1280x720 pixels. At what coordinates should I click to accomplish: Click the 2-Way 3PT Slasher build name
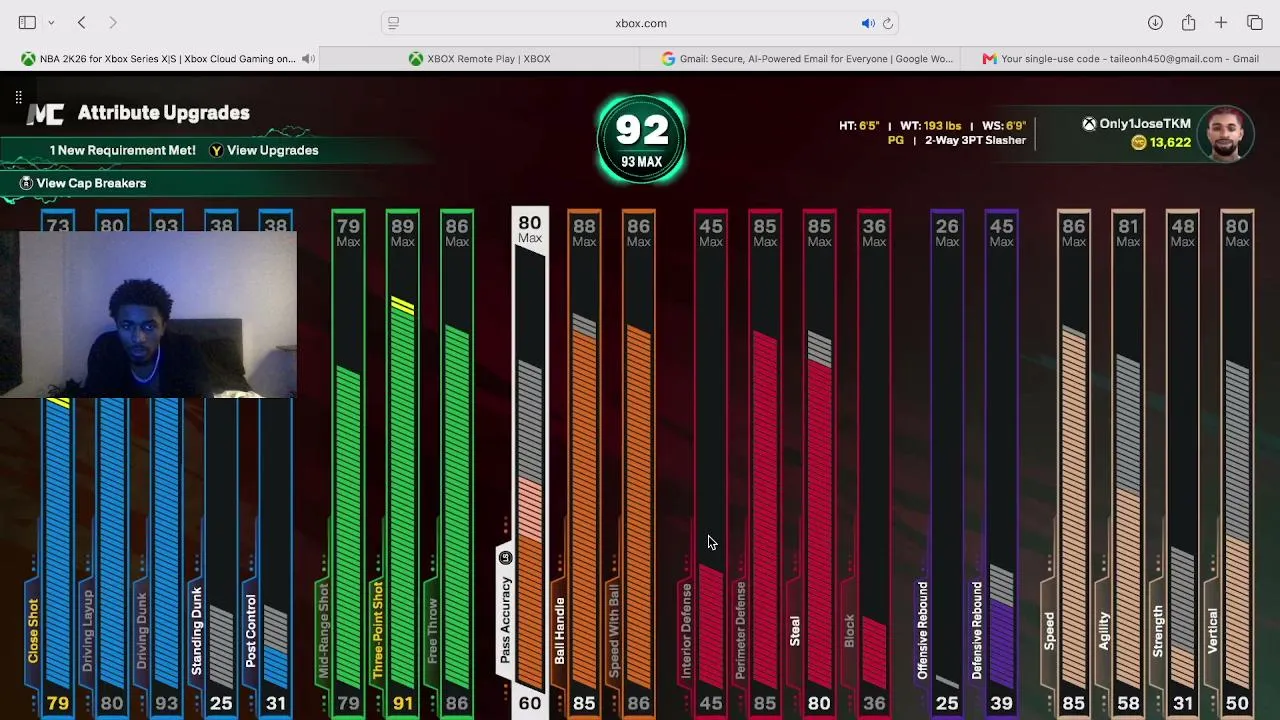pyautogui.click(x=975, y=141)
